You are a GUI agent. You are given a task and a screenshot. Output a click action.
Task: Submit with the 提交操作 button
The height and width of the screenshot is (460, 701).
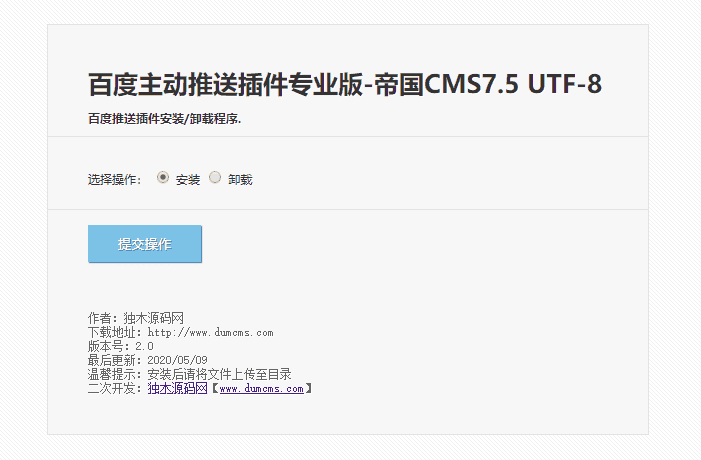[x=145, y=244]
